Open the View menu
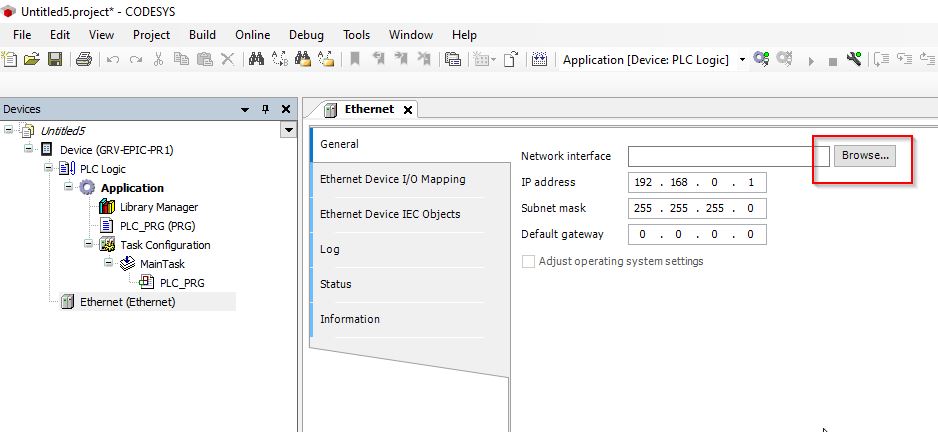 (x=101, y=35)
